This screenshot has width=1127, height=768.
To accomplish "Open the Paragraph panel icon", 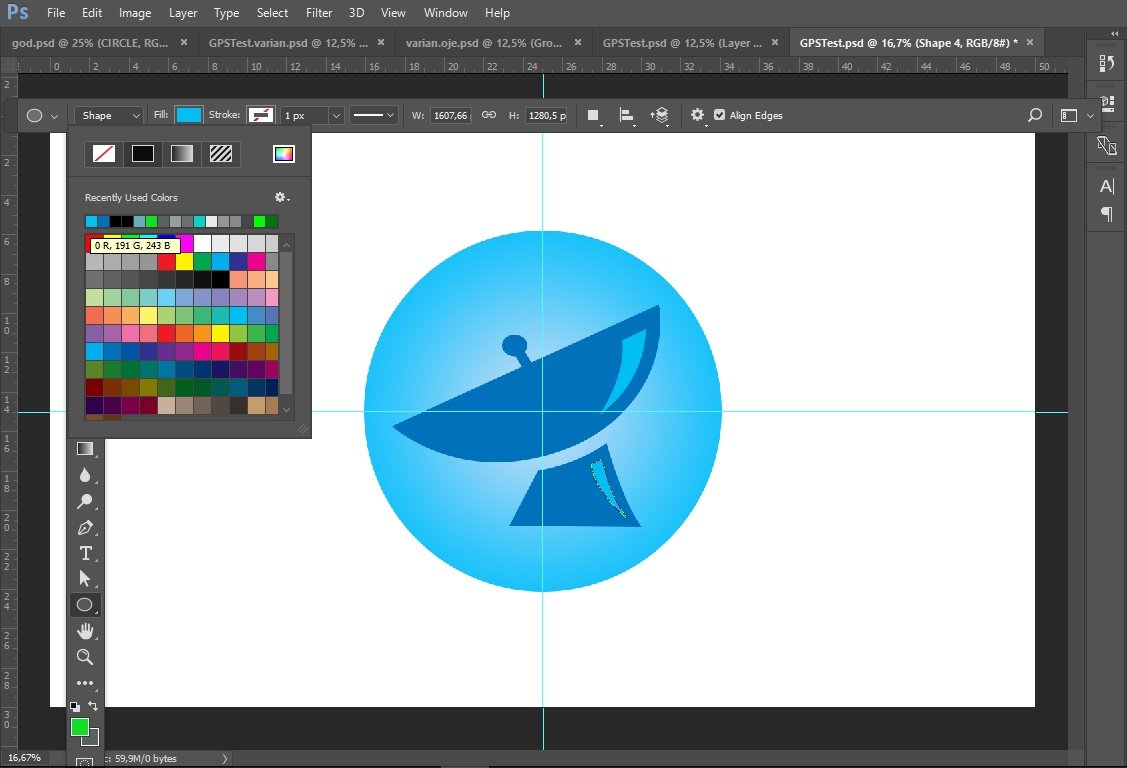I will (1107, 213).
